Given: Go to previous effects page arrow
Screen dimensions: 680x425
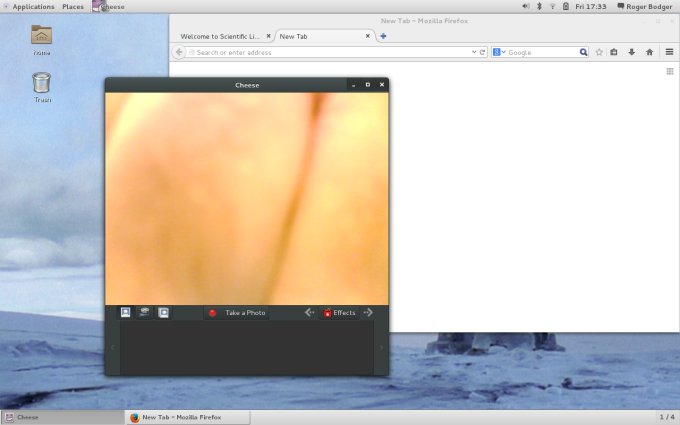Looking at the screenshot, I should pos(309,313).
